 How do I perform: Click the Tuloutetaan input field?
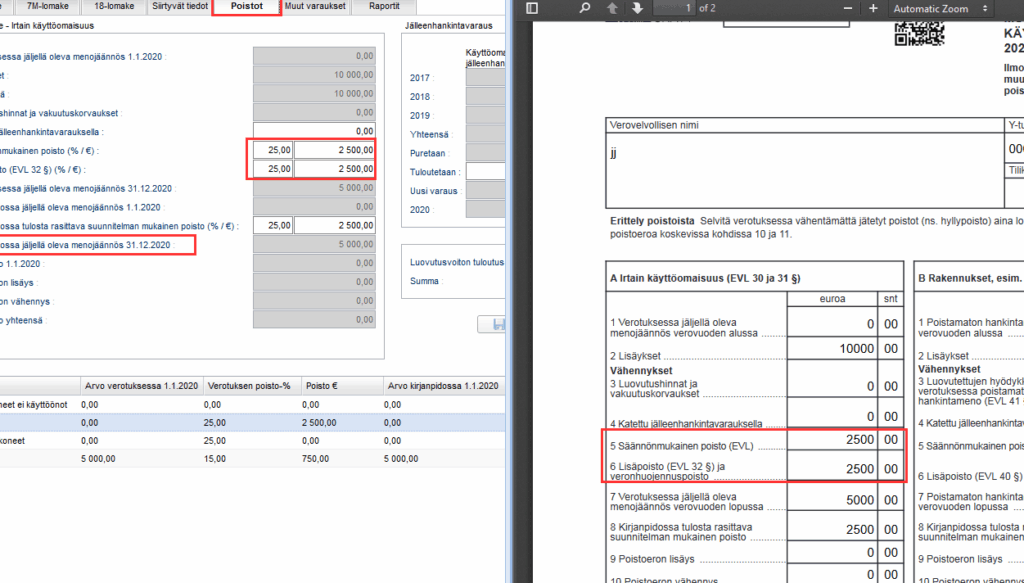[x=485, y=172]
